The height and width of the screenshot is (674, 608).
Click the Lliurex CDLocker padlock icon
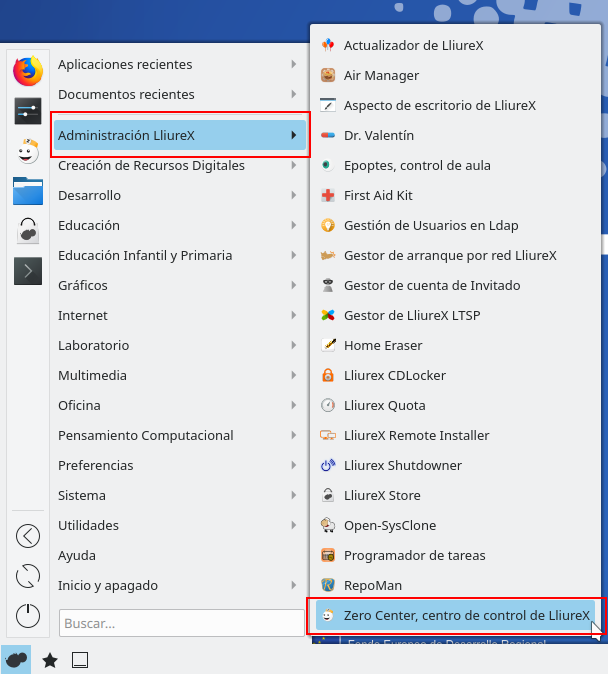click(327, 375)
